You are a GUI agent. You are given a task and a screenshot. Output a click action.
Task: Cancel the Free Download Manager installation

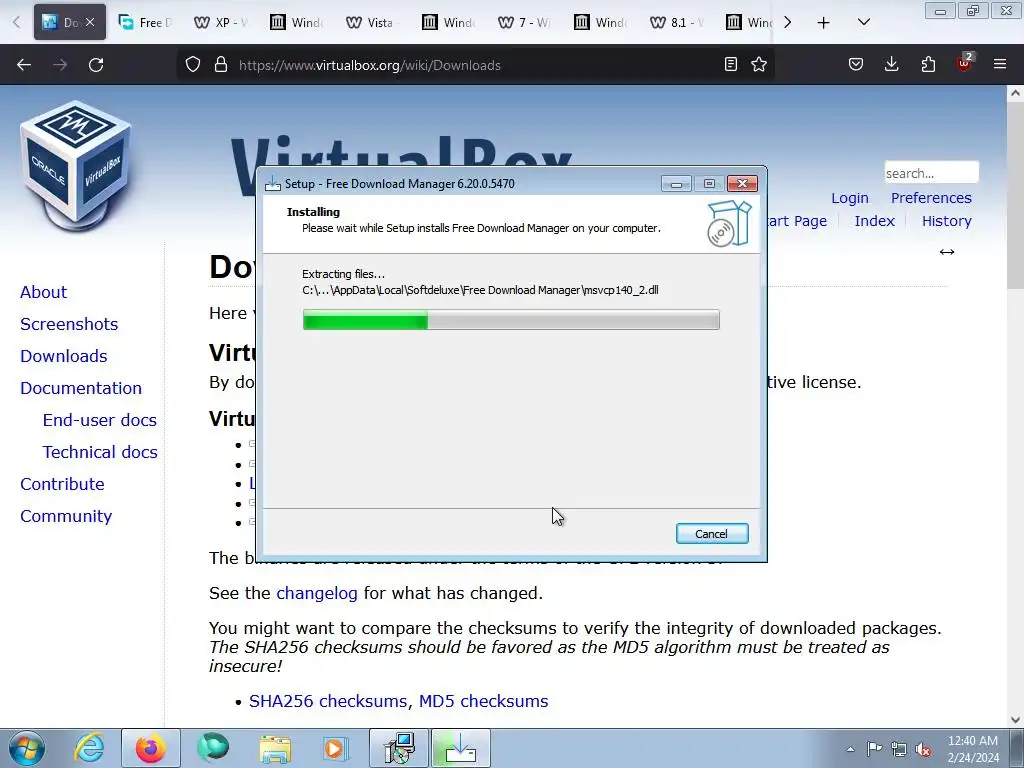[712, 534]
